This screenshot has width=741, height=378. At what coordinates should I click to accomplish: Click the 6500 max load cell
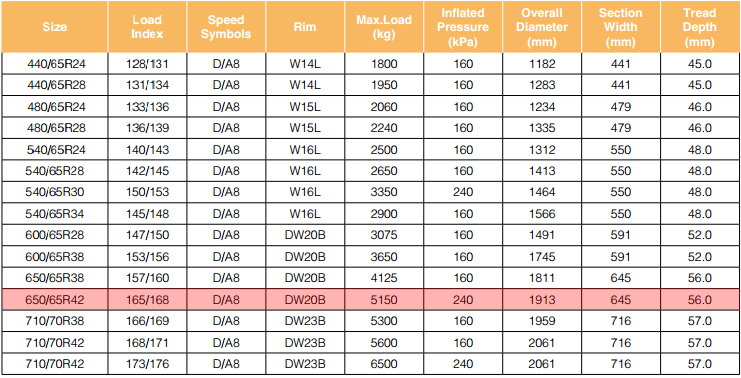384,364
